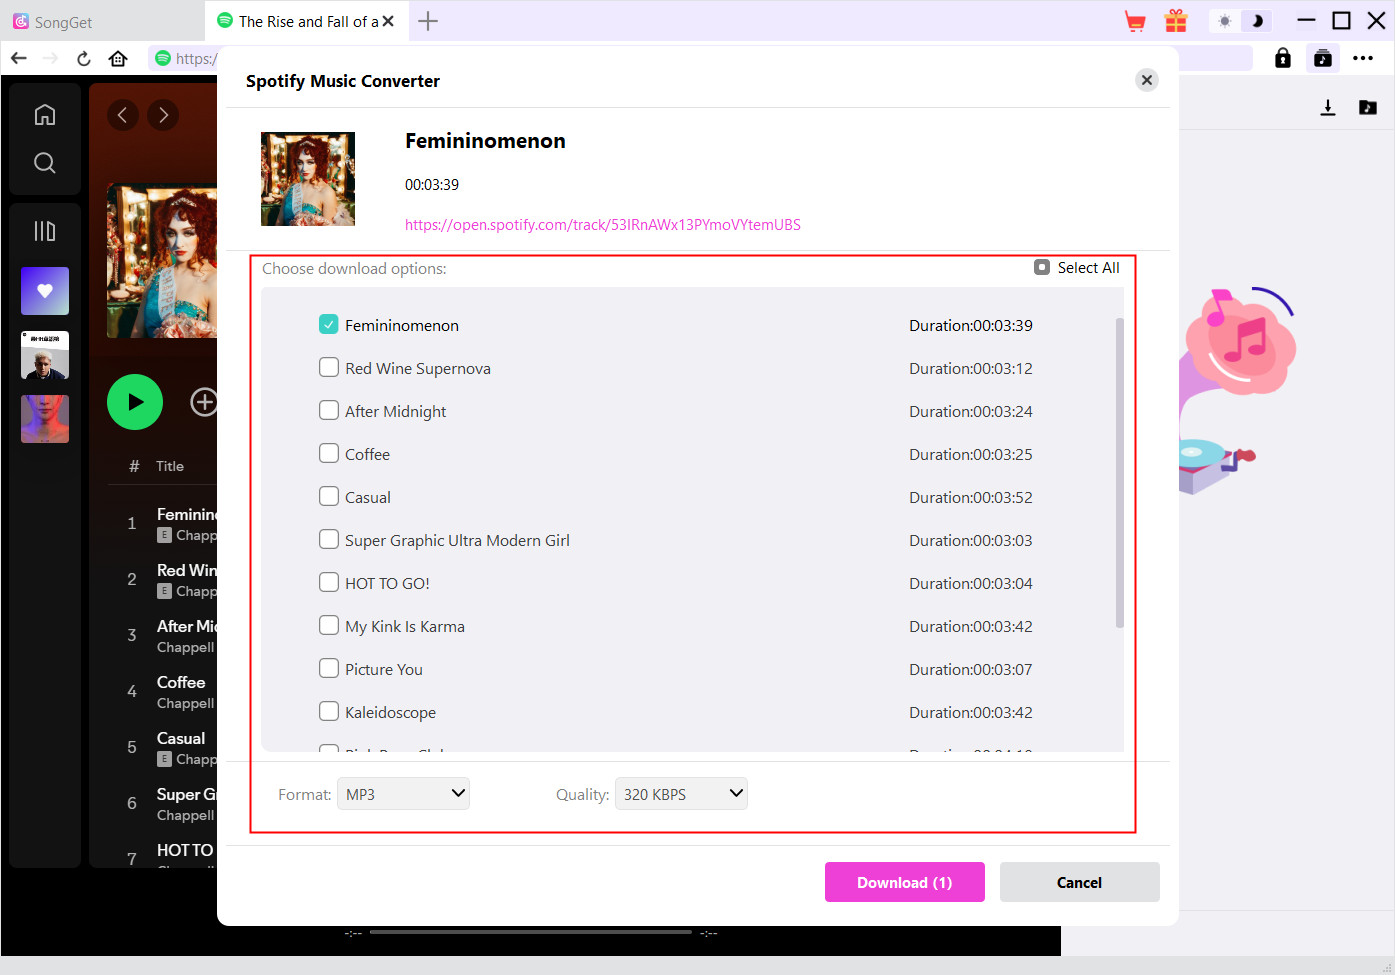Play the album with green play button
The width and height of the screenshot is (1395, 975).
pos(135,402)
